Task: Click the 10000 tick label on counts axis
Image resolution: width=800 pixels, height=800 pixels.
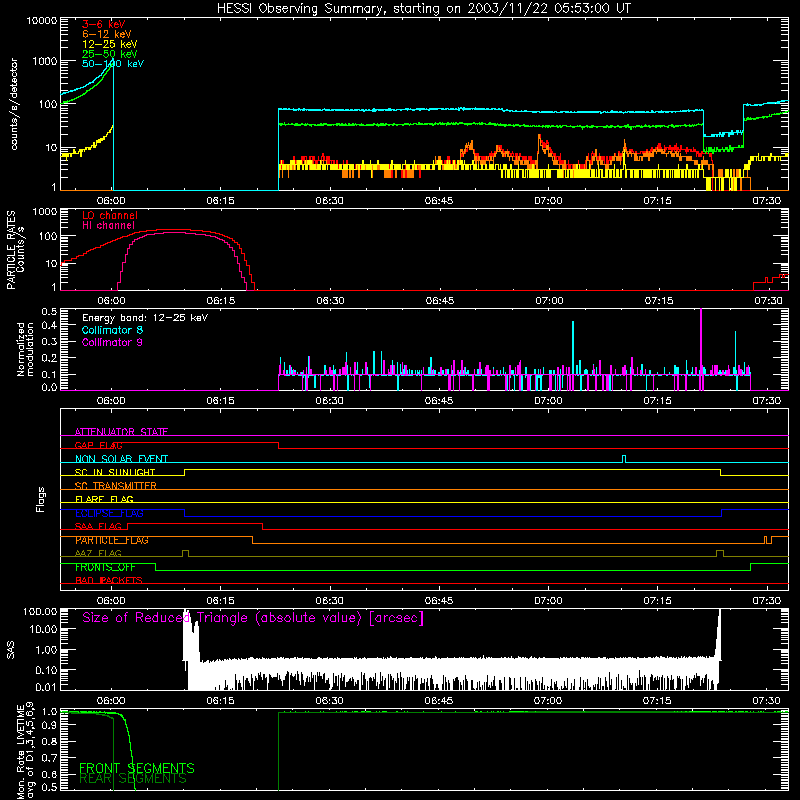Action: coord(42,20)
